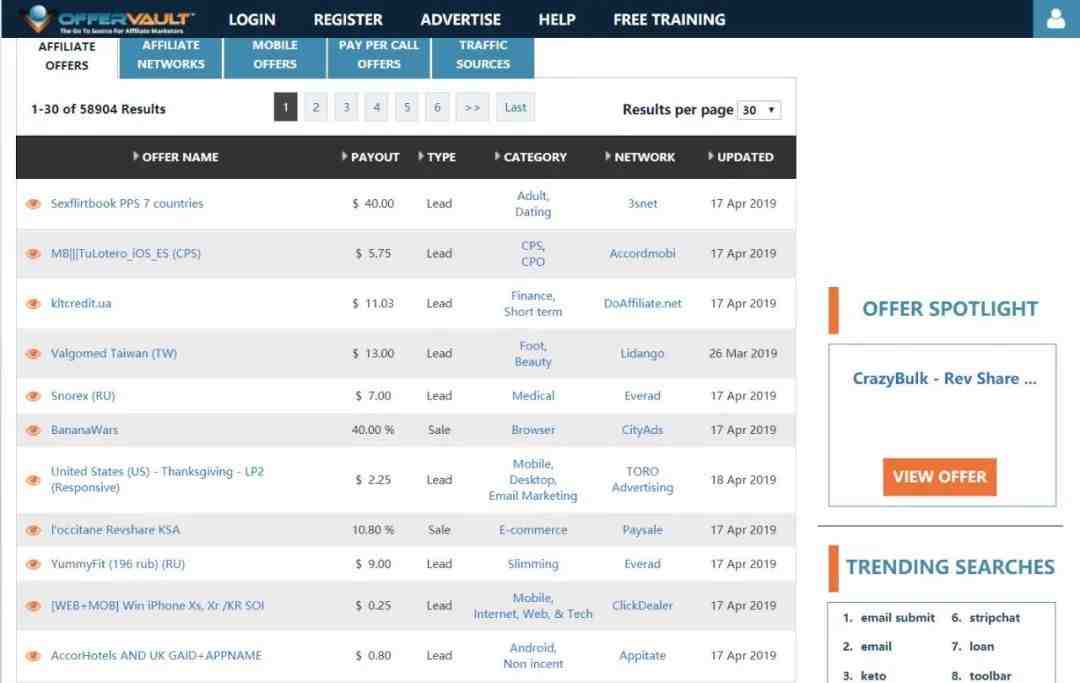Click eye icon beside l'occitane Revshare KSA
The height and width of the screenshot is (683, 1080).
pos(33,530)
